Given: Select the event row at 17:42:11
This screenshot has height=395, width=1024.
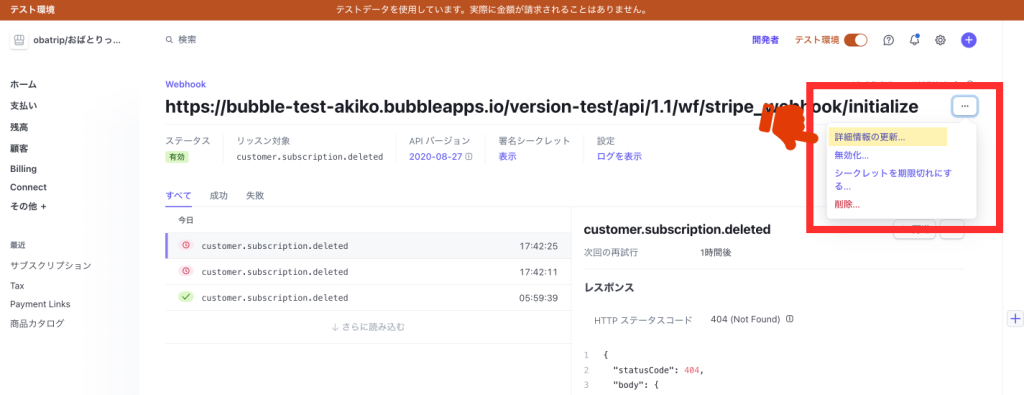Looking at the screenshot, I should (x=368, y=271).
